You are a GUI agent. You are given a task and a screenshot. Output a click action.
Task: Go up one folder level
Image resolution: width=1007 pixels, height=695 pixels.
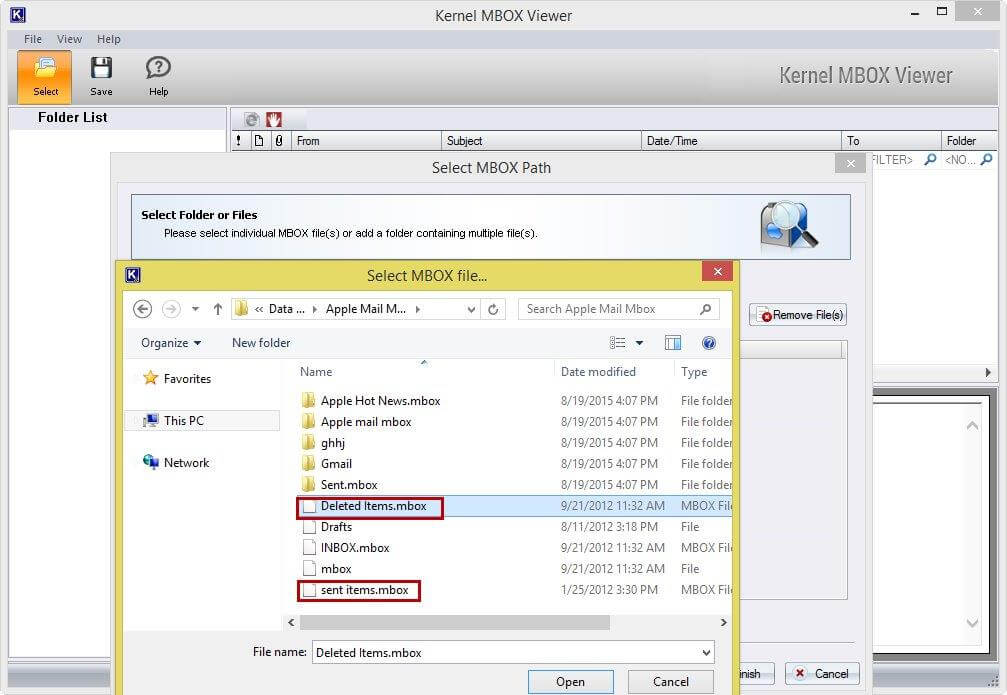point(218,309)
